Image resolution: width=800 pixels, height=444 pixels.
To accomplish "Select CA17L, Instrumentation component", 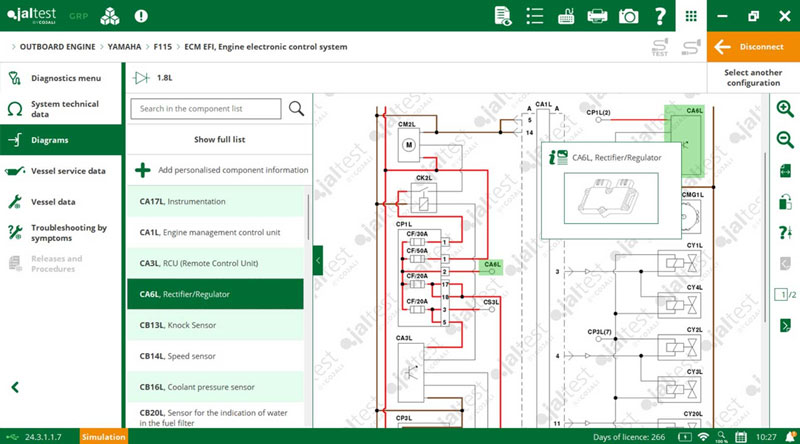I will 215,202.
